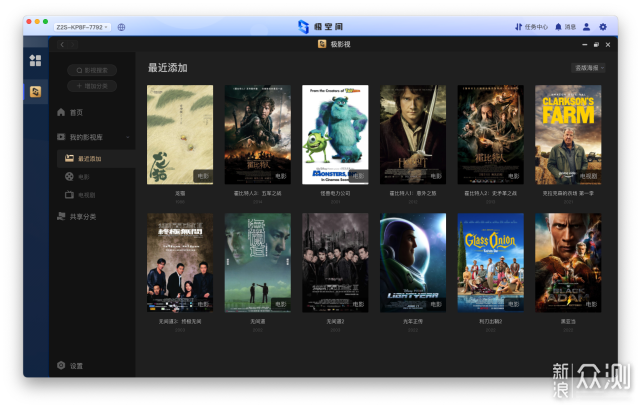
Task: Open the device ID Z2S-KP8F-7792 dropdown
Action: (82, 27)
